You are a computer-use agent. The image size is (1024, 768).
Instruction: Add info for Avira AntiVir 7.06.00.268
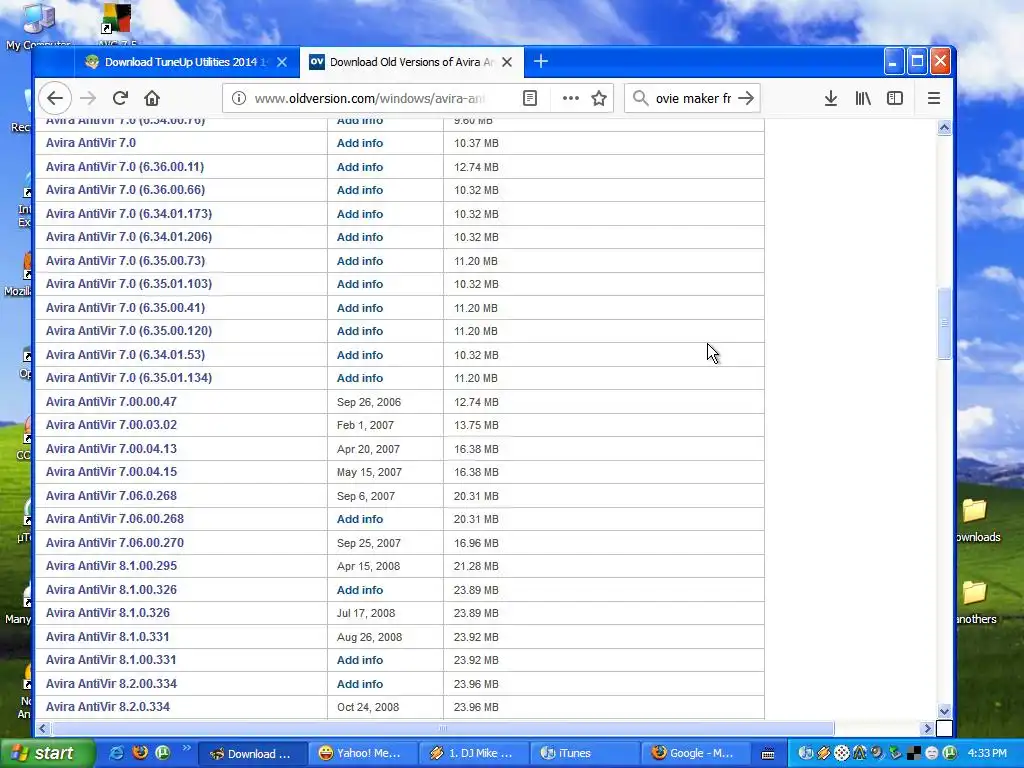[360, 519]
